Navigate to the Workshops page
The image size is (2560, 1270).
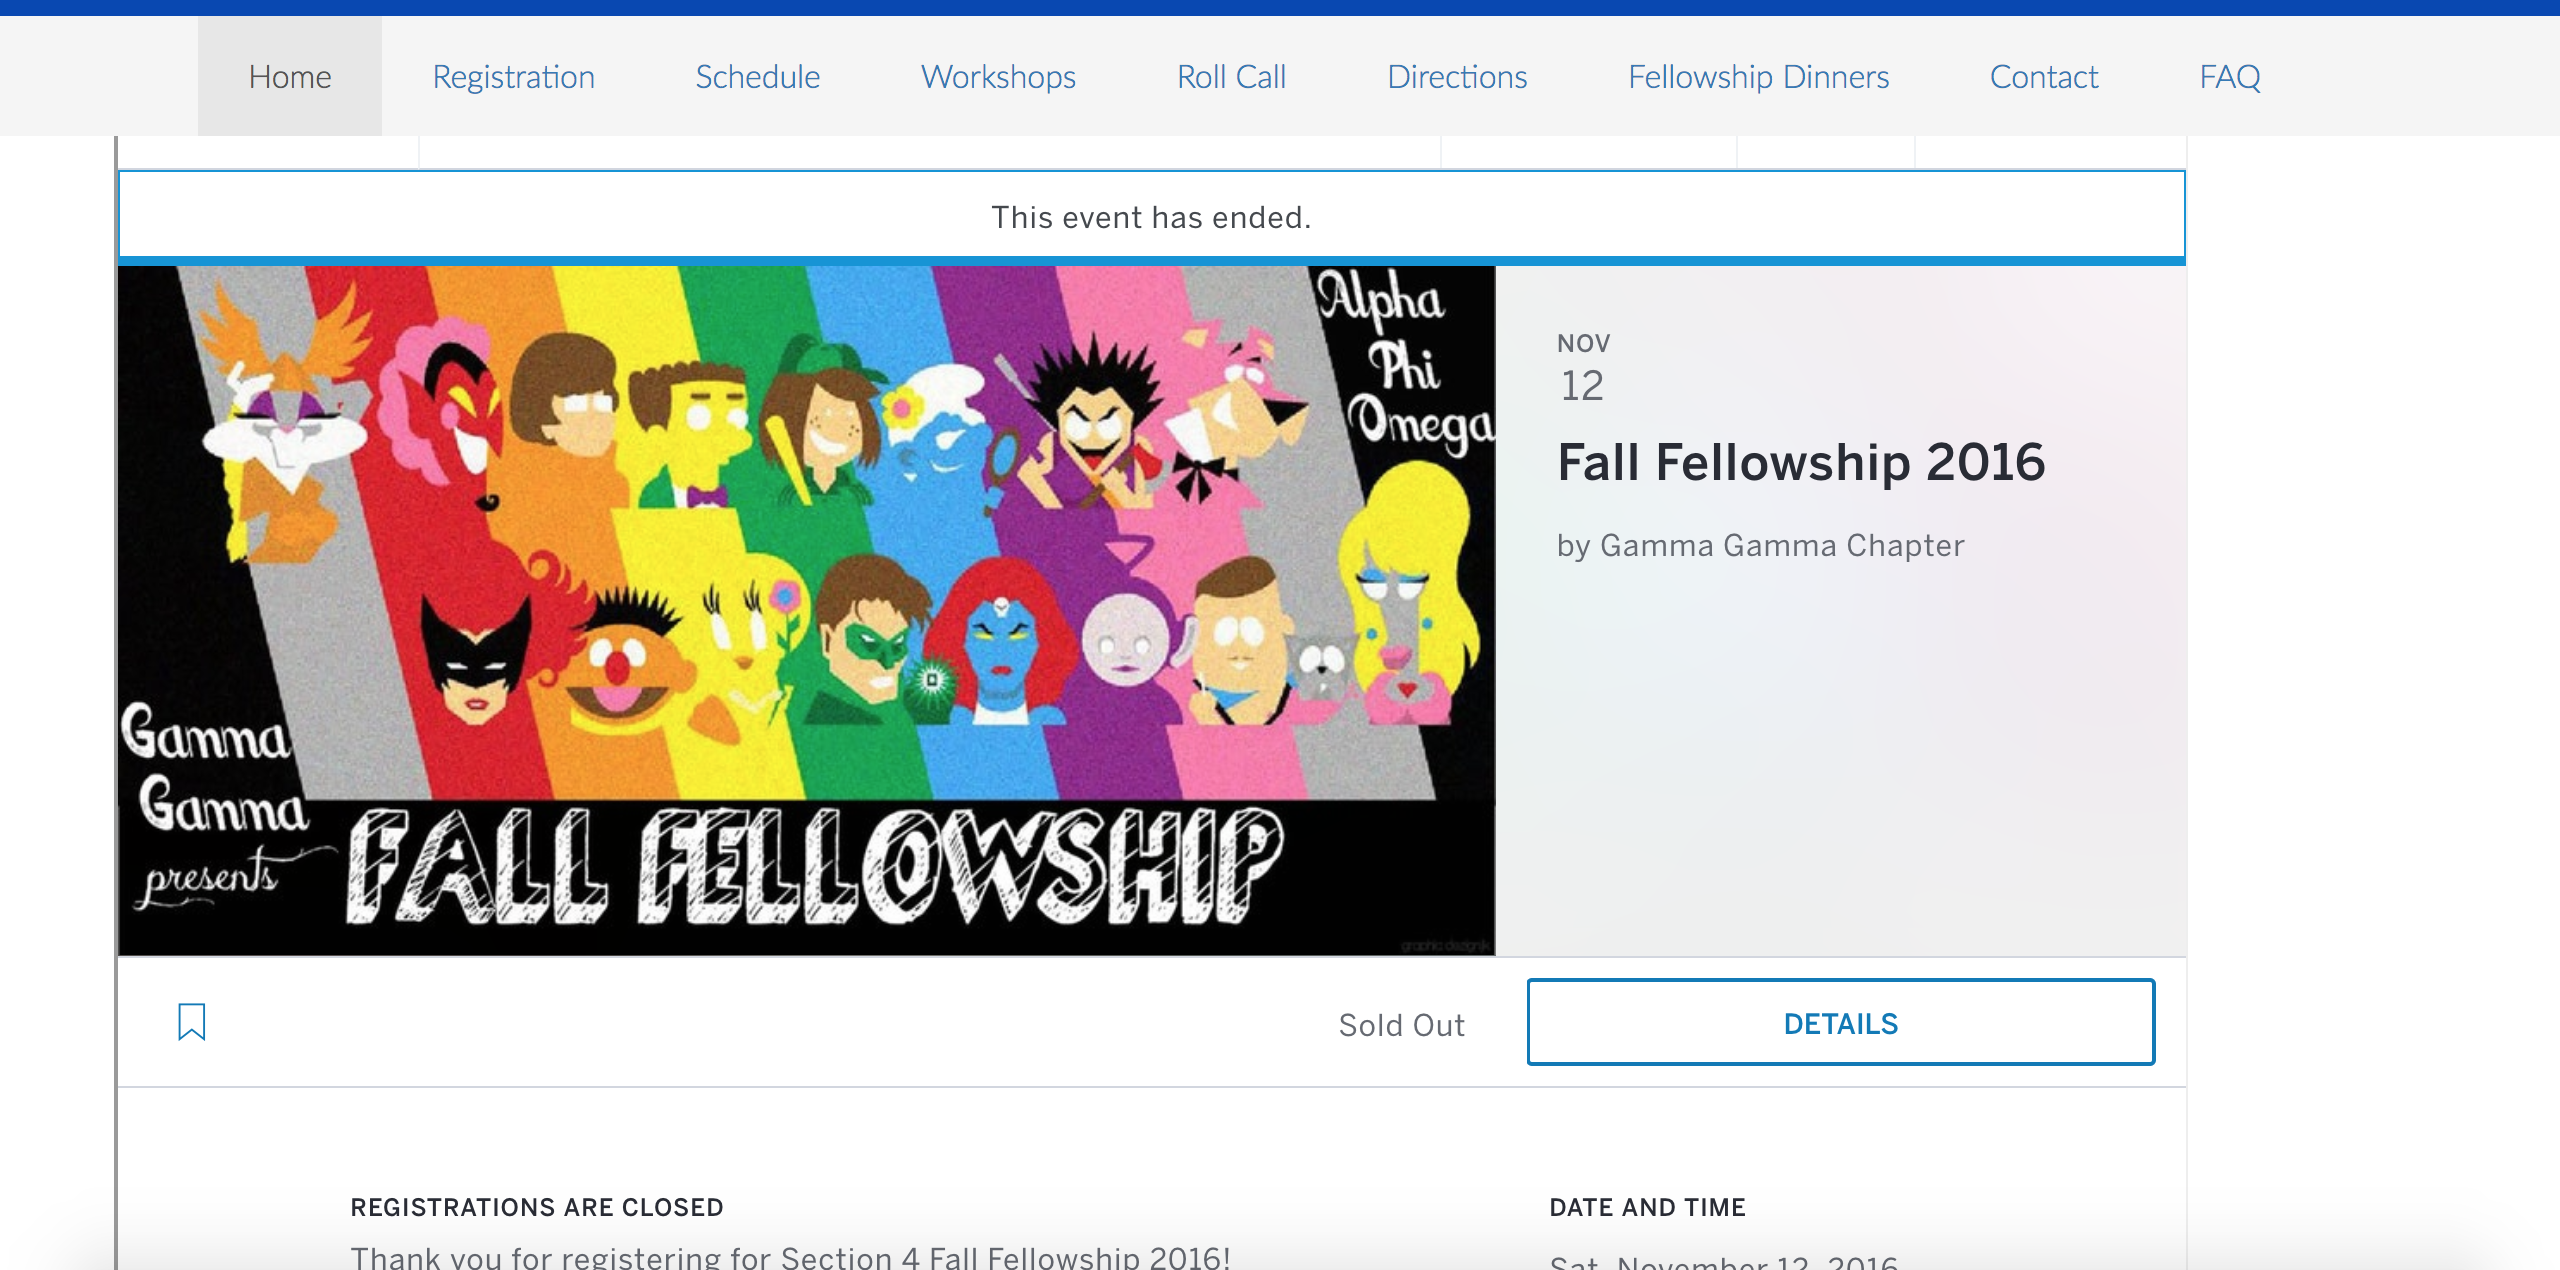[998, 77]
